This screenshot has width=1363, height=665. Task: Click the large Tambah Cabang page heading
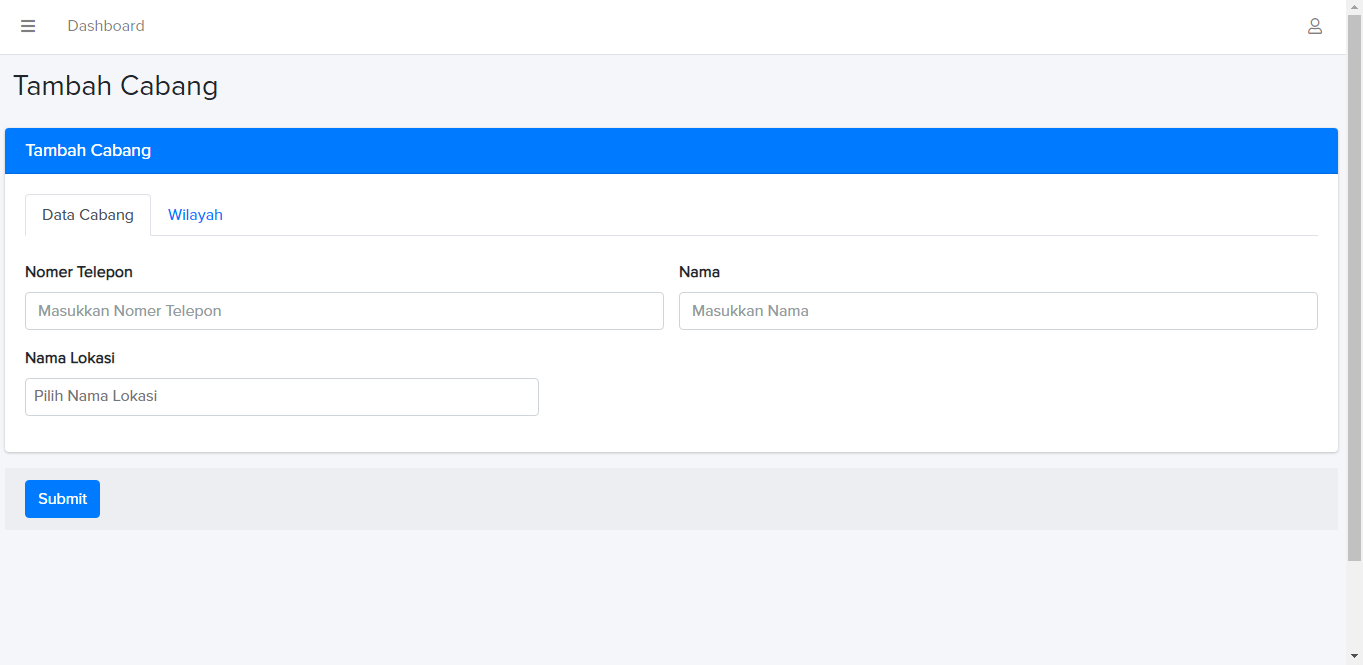click(116, 86)
